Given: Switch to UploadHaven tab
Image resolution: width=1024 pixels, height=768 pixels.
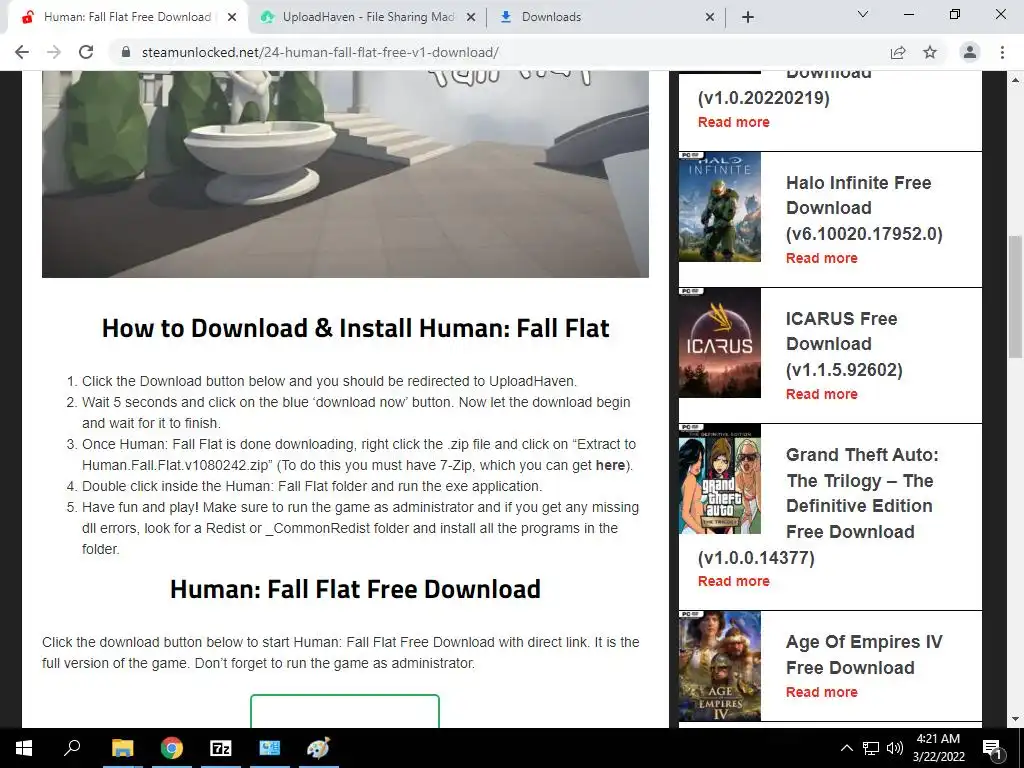Looking at the screenshot, I should point(368,17).
